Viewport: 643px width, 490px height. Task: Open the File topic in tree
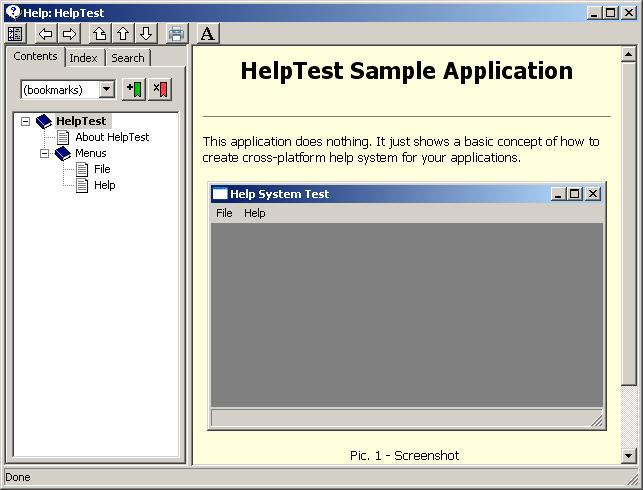tap(102, 169)
